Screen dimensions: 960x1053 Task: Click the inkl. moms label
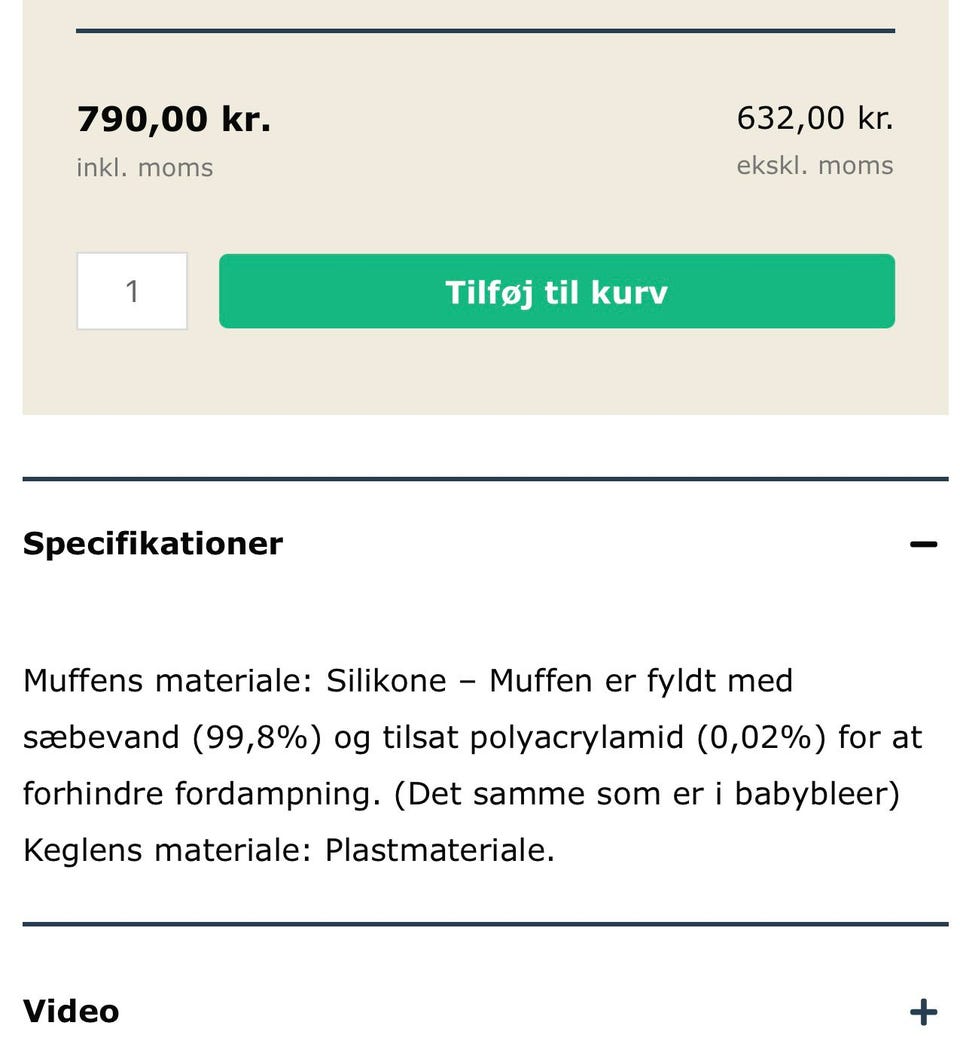pos(146,167)
